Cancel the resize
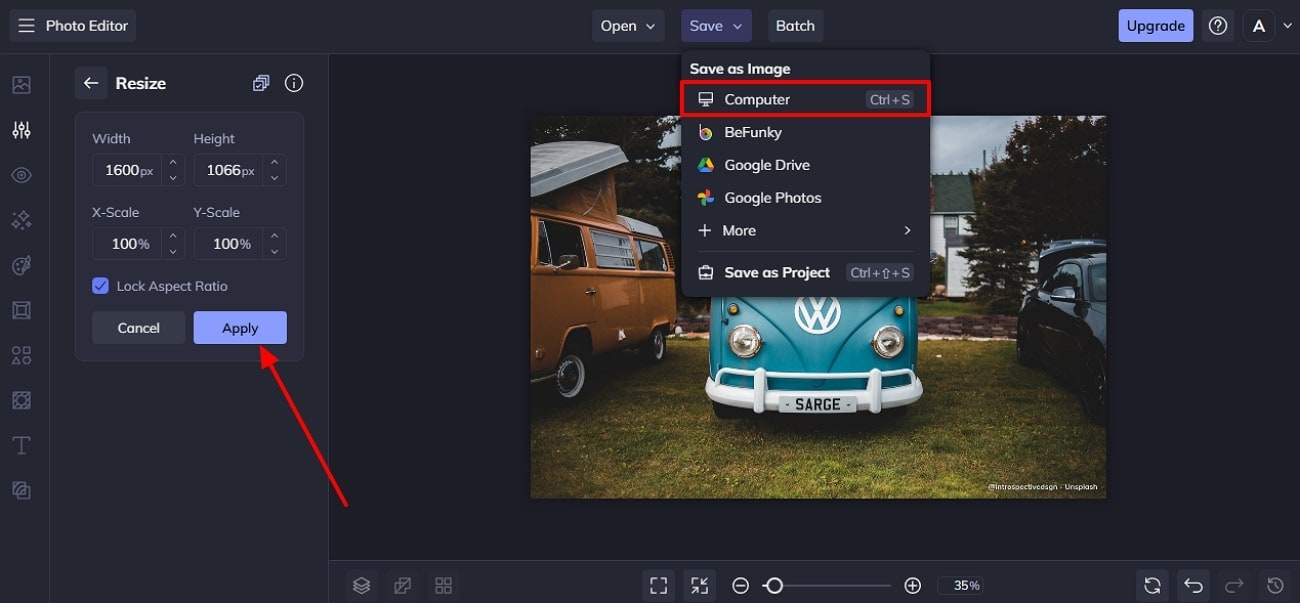This screenshot has width=1300, height=603. 138,328
